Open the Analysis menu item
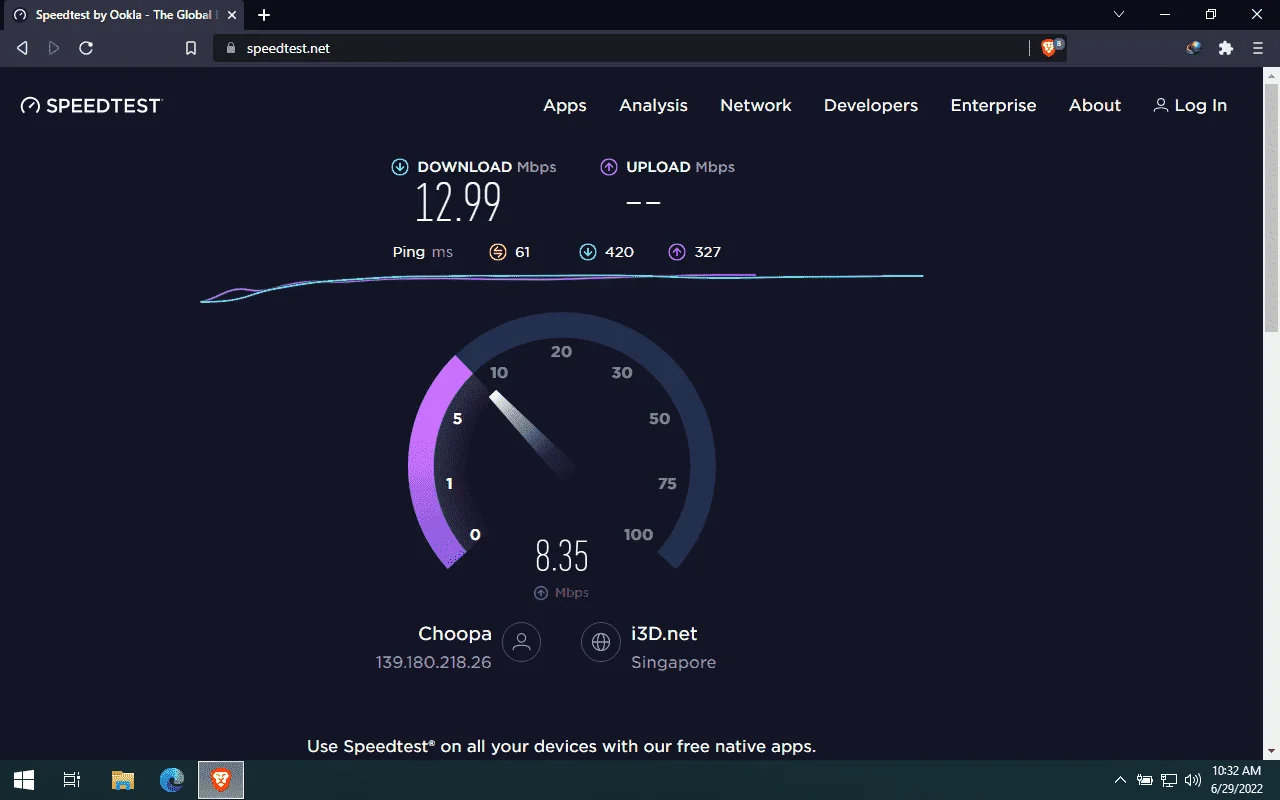The image size is (1280, 800). tap(653, 105)
